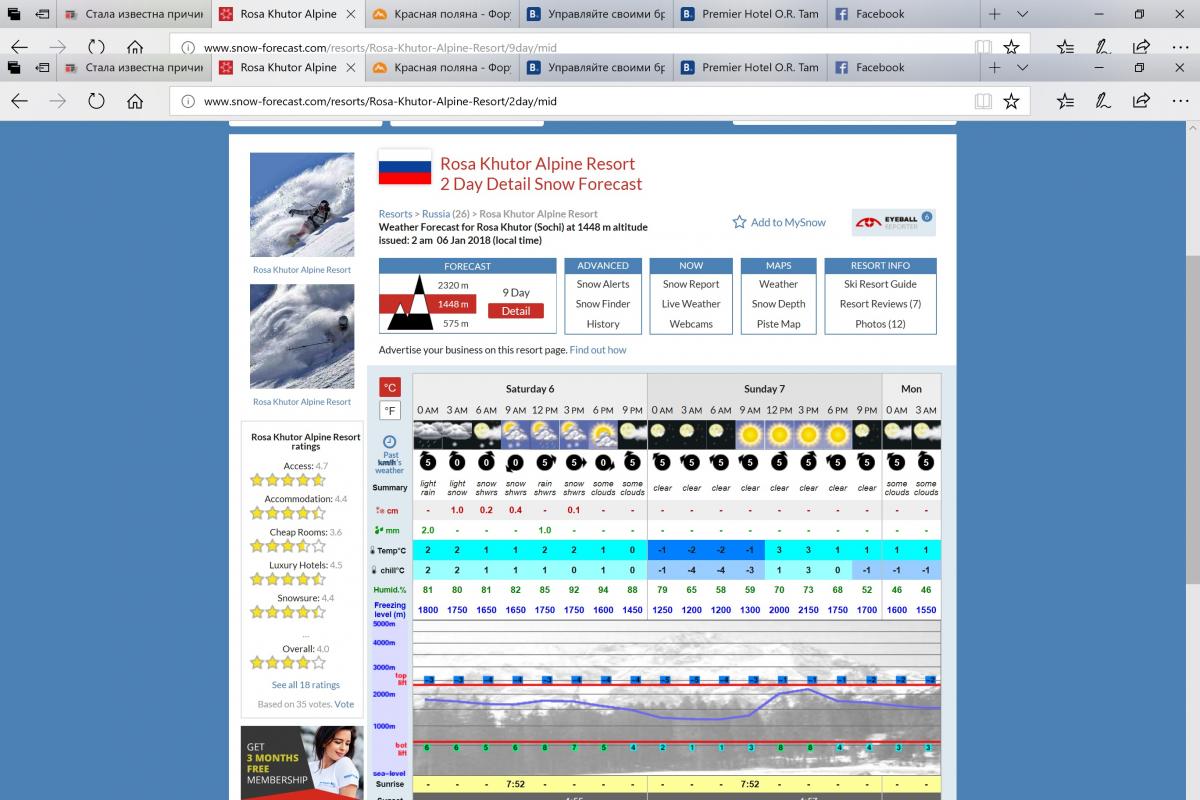Click Saturday 6 PM partly cloudy weather icon
The image size is (1200, 800).
click(x=603, y=434)
